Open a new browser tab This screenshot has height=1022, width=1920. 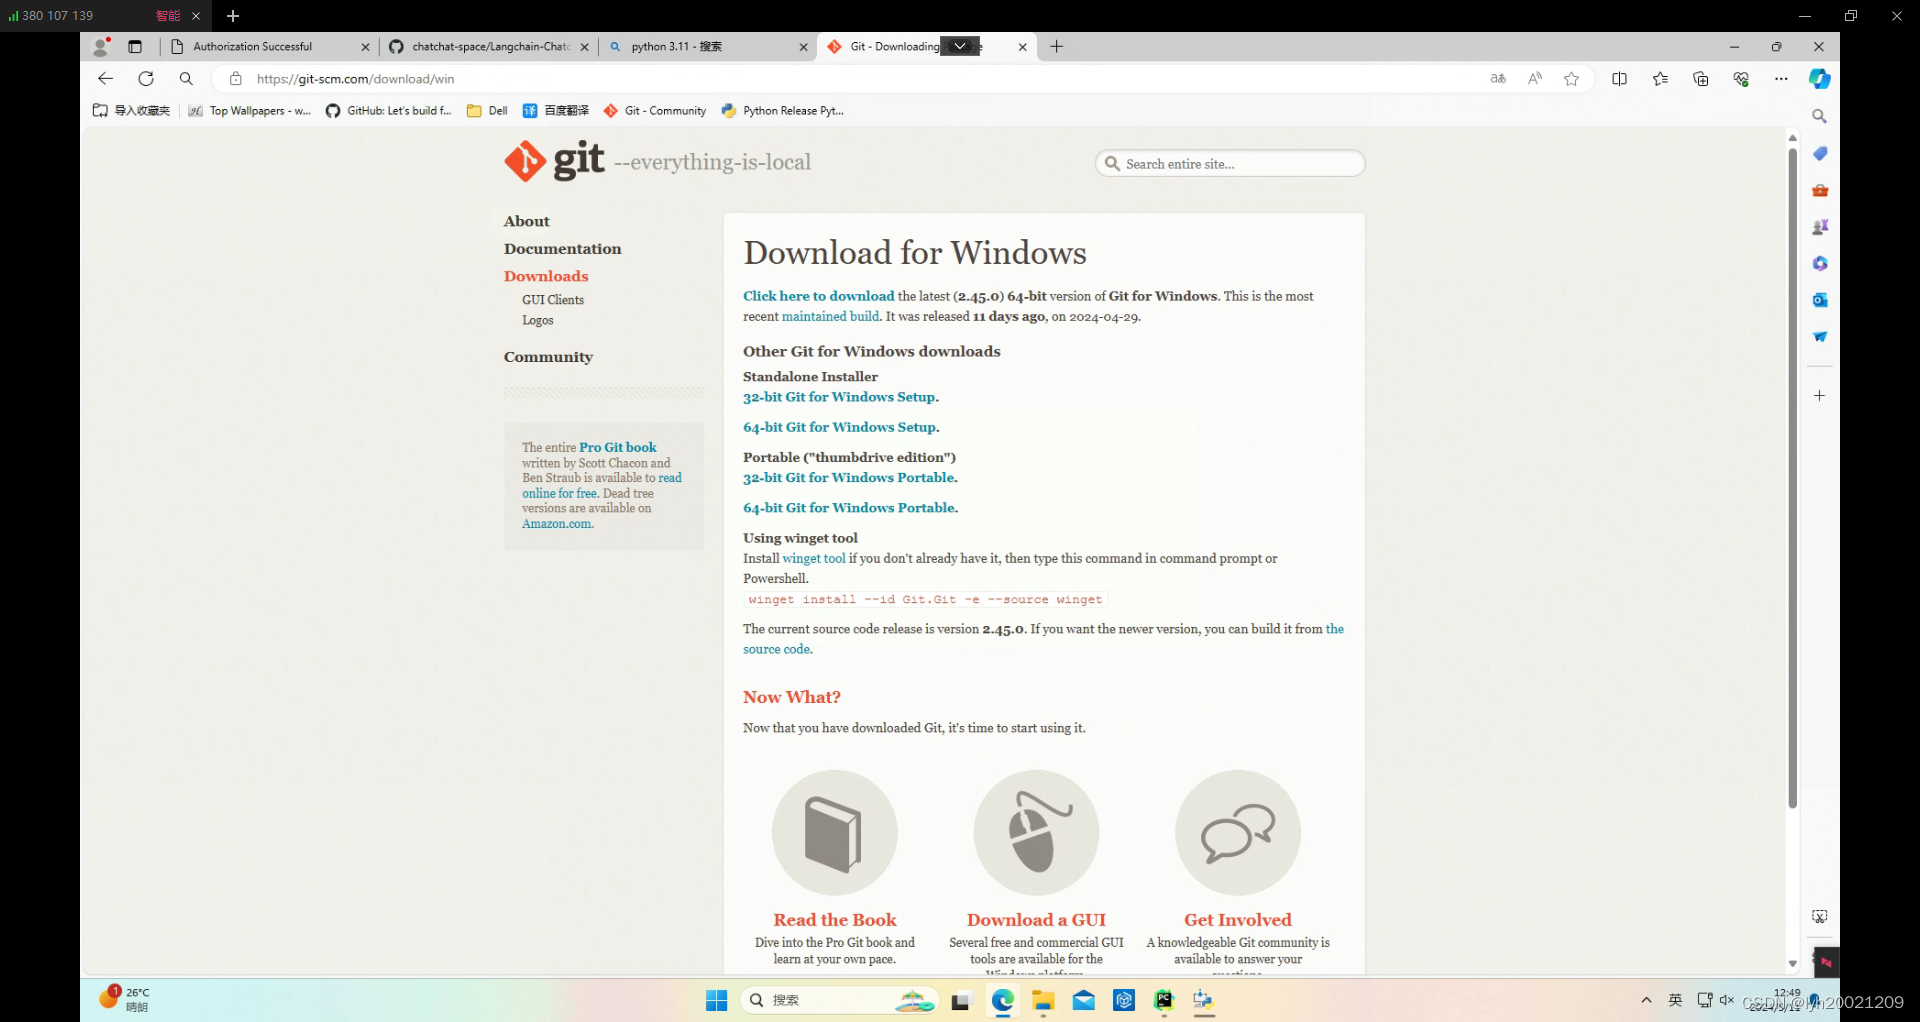point(1057,46)
